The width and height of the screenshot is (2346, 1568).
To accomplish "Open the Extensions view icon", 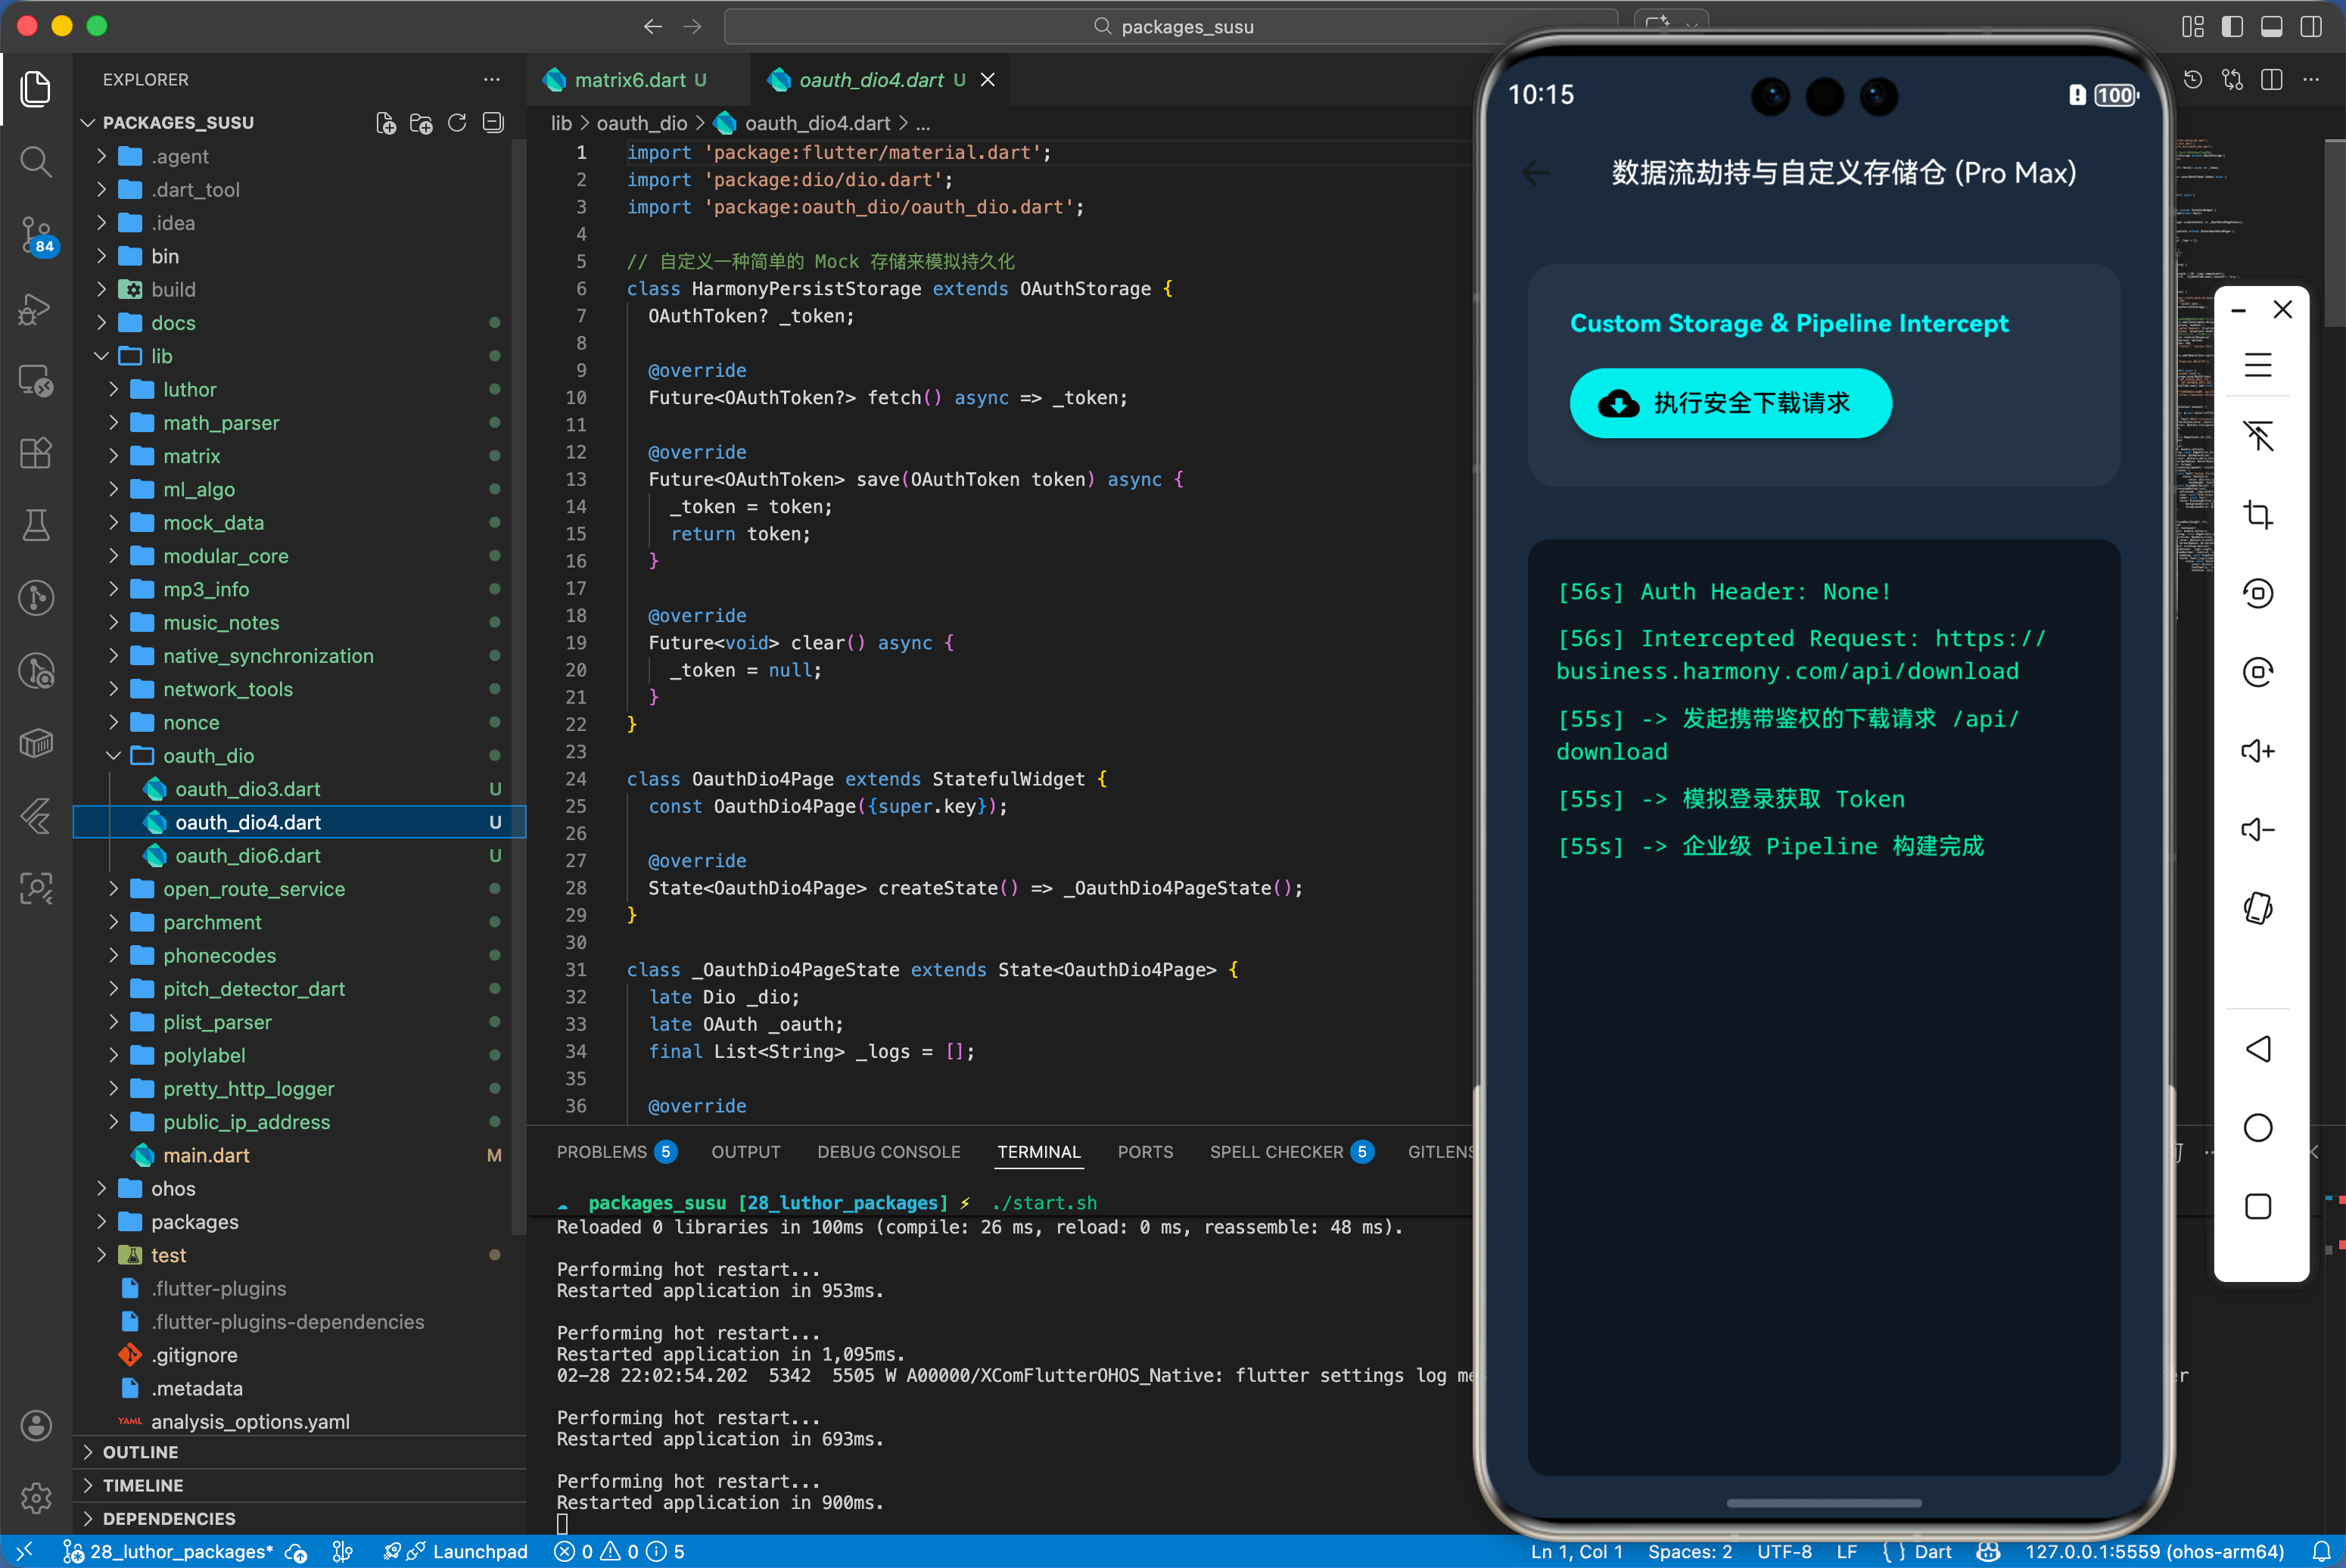I will (36, 453).
